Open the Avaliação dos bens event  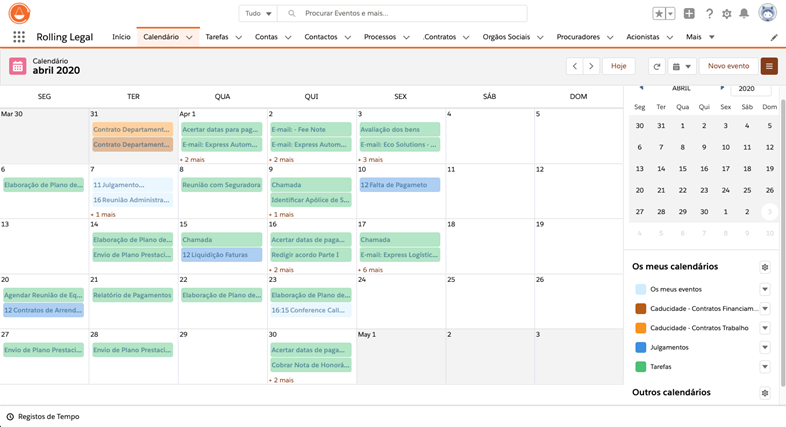tap(400, 129)
